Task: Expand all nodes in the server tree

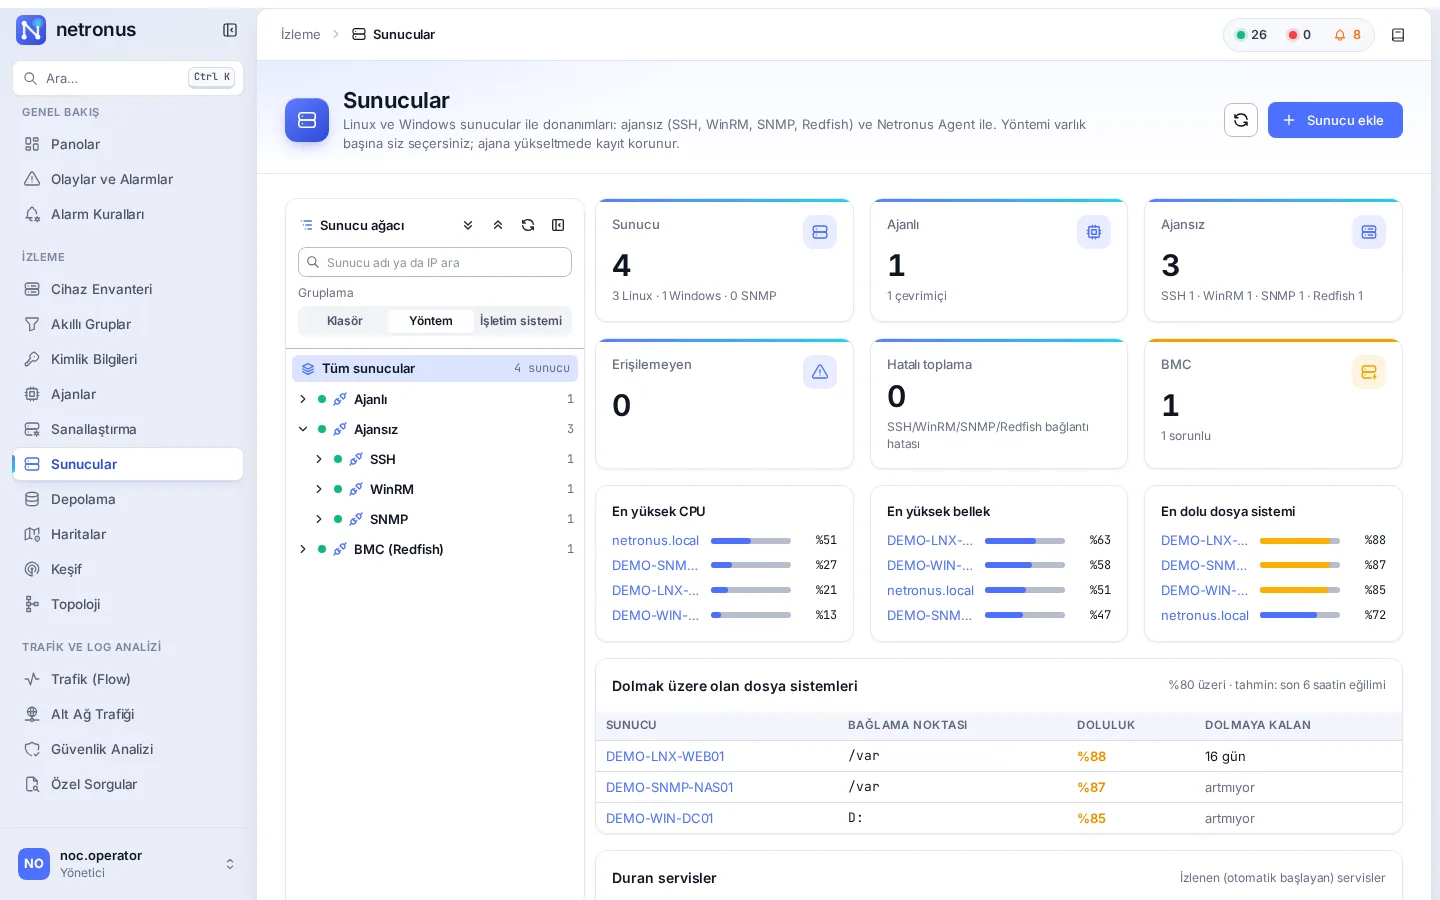Action: 468,225
